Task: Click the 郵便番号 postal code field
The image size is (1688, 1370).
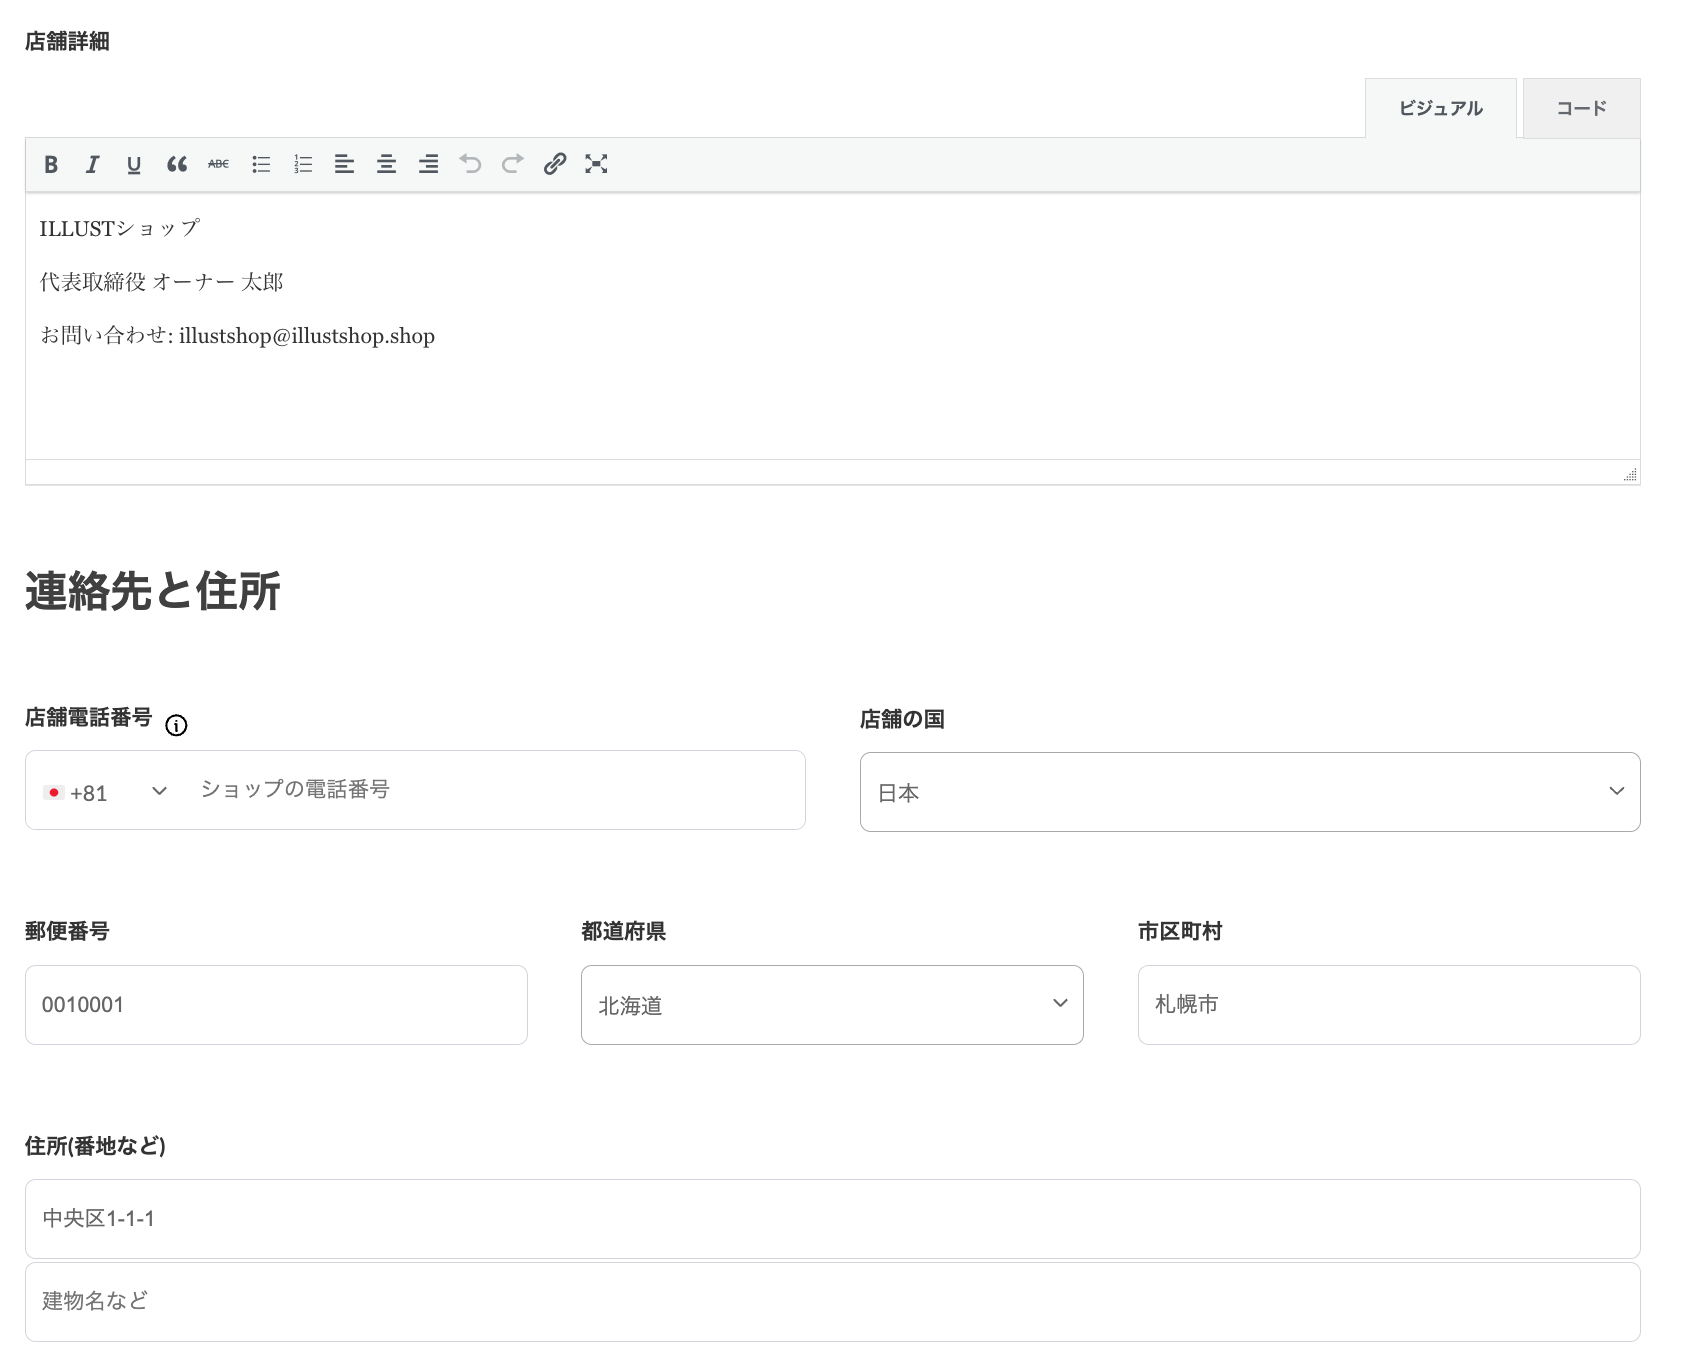Action: click(276, 1005)
